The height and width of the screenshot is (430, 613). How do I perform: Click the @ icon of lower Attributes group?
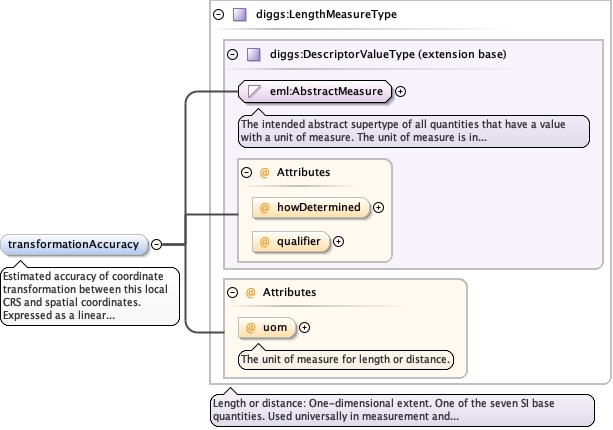251,292
